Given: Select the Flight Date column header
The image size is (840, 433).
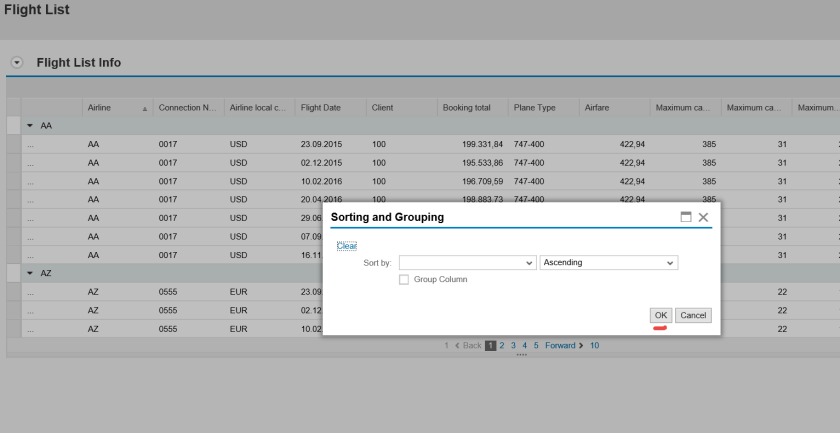Looking at the screenshot, I should coord(321,108).
